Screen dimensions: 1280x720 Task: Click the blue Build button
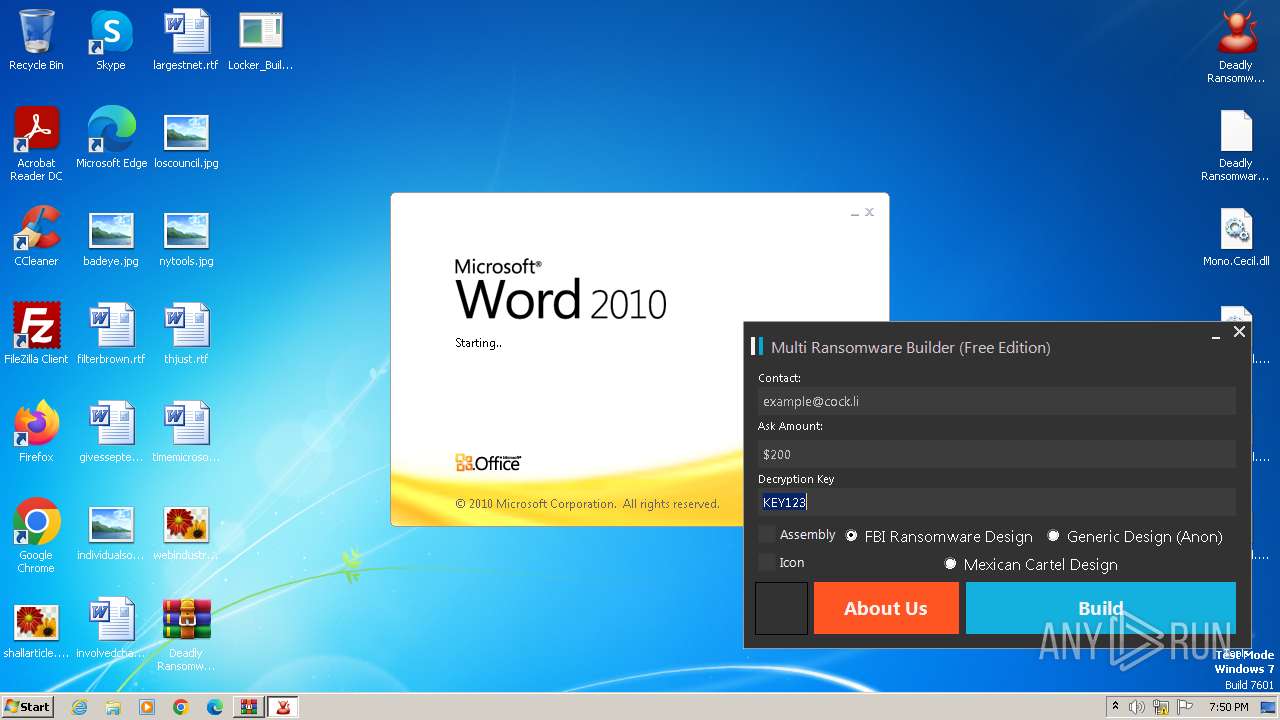tap(1101, 608)
